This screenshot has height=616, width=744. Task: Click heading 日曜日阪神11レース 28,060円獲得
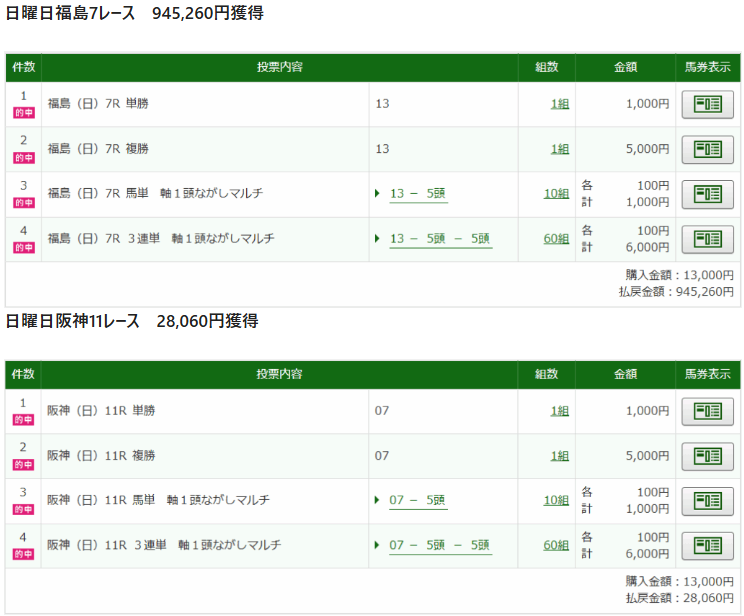(x=132, y=321)
